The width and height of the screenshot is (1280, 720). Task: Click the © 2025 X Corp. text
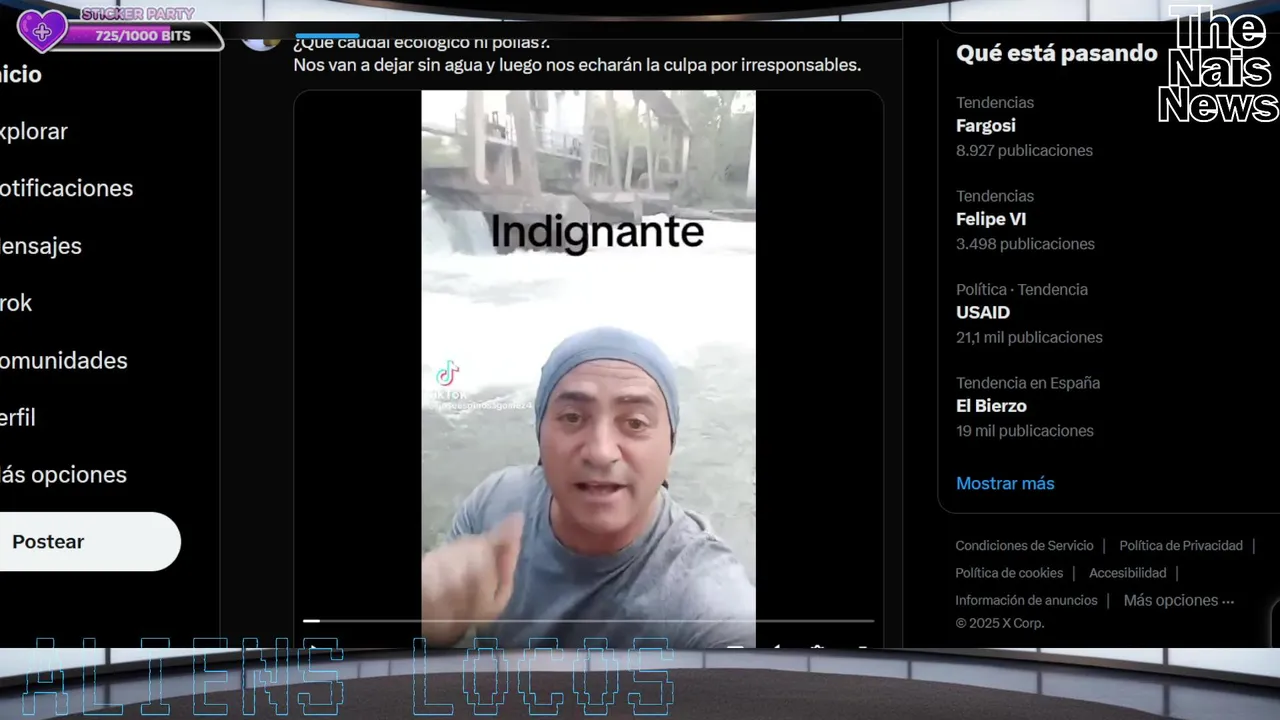999,623
